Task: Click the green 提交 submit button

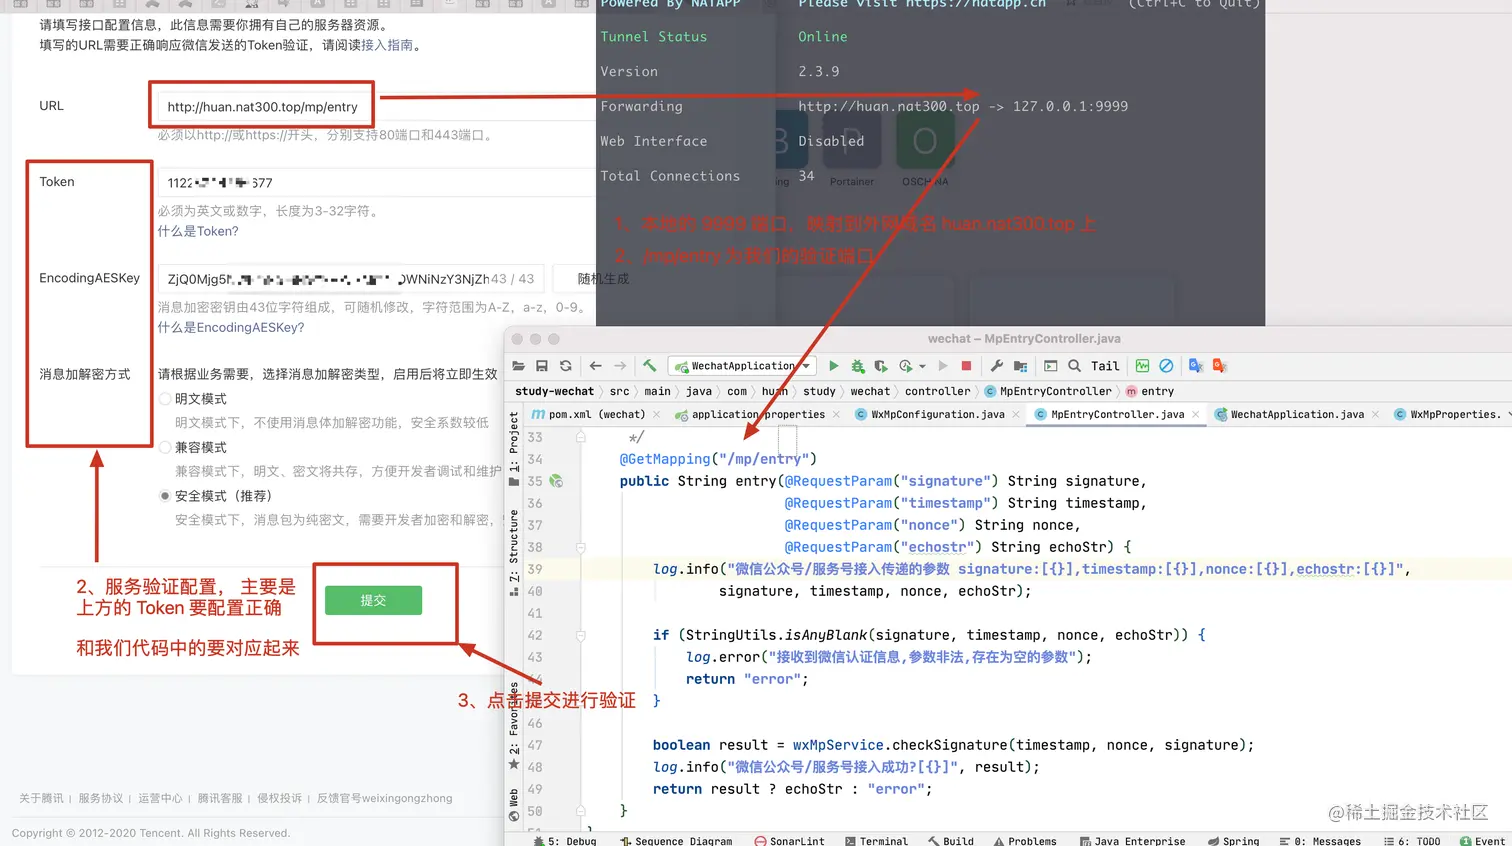Action: [373, 600]
